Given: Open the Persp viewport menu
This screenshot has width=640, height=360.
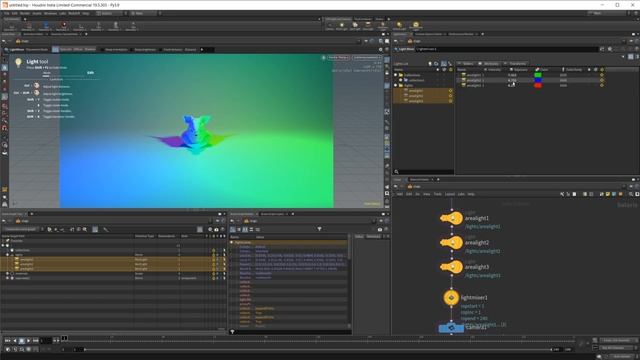Looking at the screenshot, I should [x=338, y=58].
